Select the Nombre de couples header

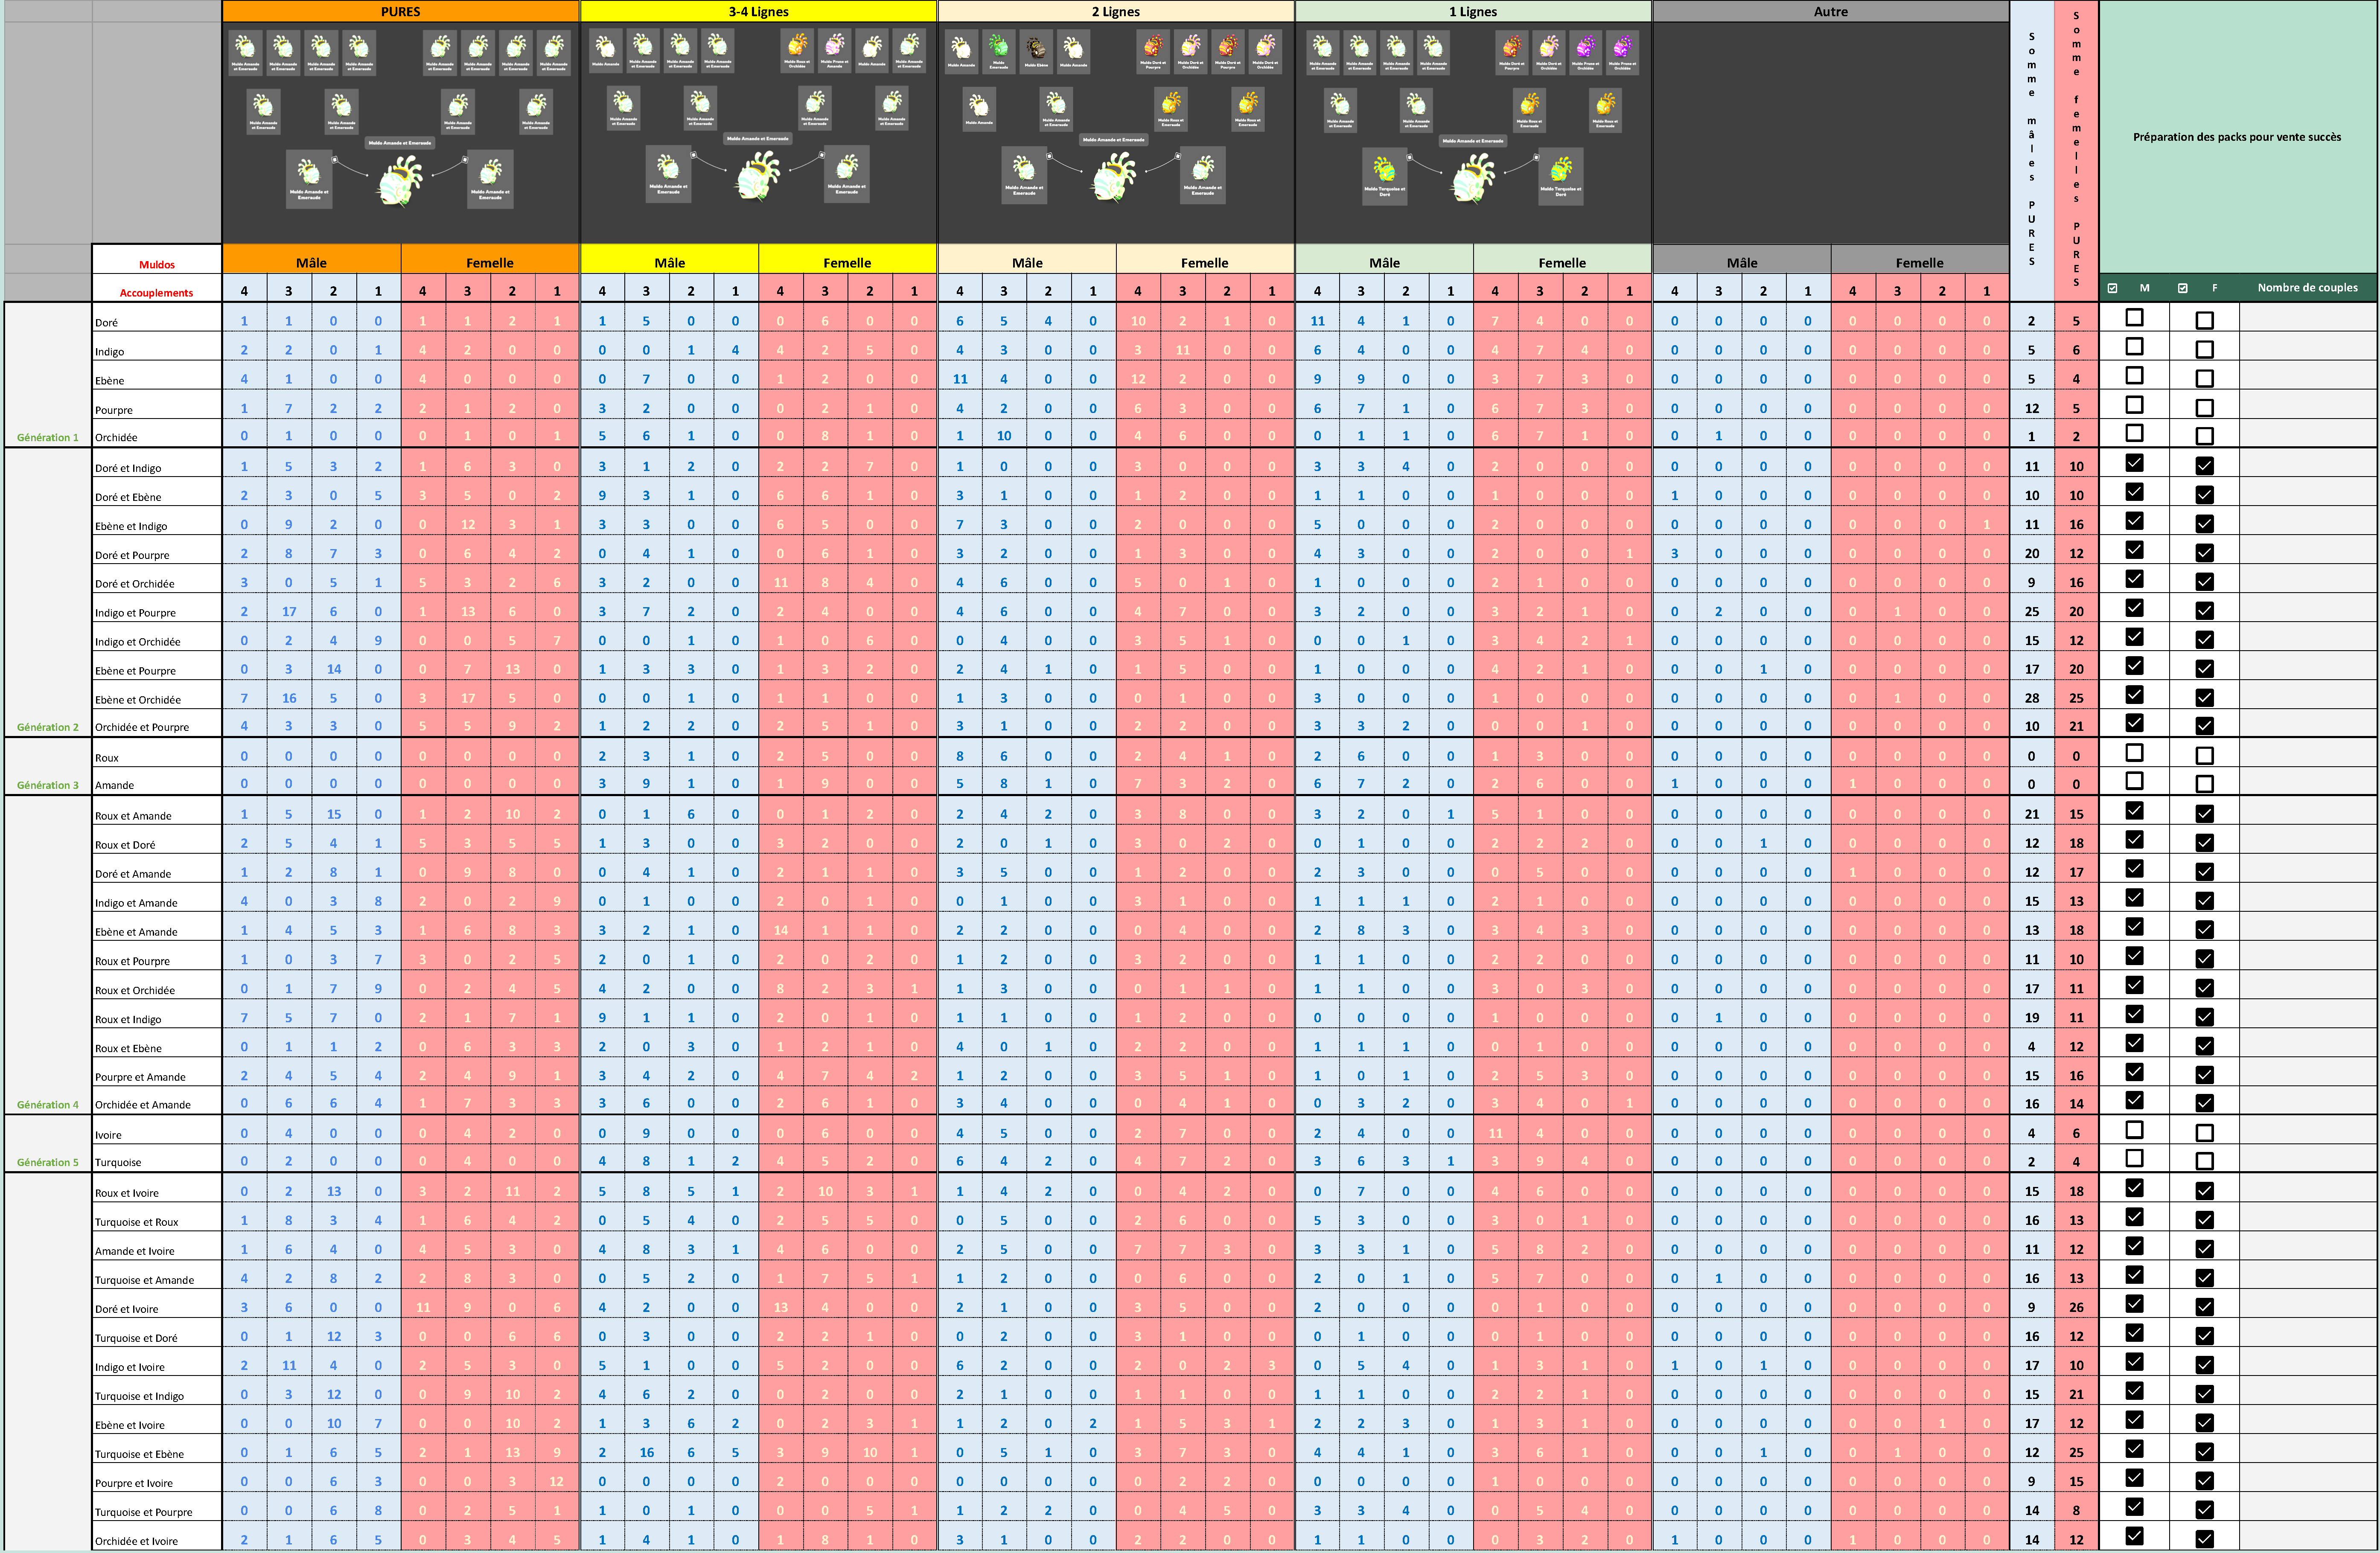coord(2307,288)
